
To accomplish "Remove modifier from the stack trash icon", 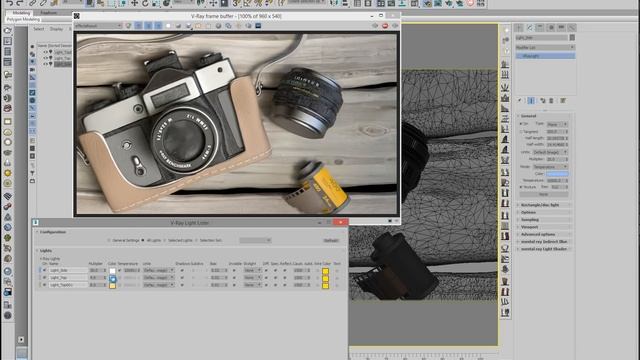I will pyautogui.click(x=551, y=100).
